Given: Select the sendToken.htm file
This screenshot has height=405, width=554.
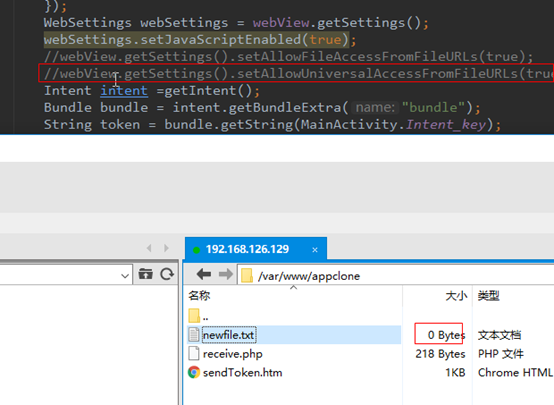Looking at the screenshot, I should coord(242,372).
